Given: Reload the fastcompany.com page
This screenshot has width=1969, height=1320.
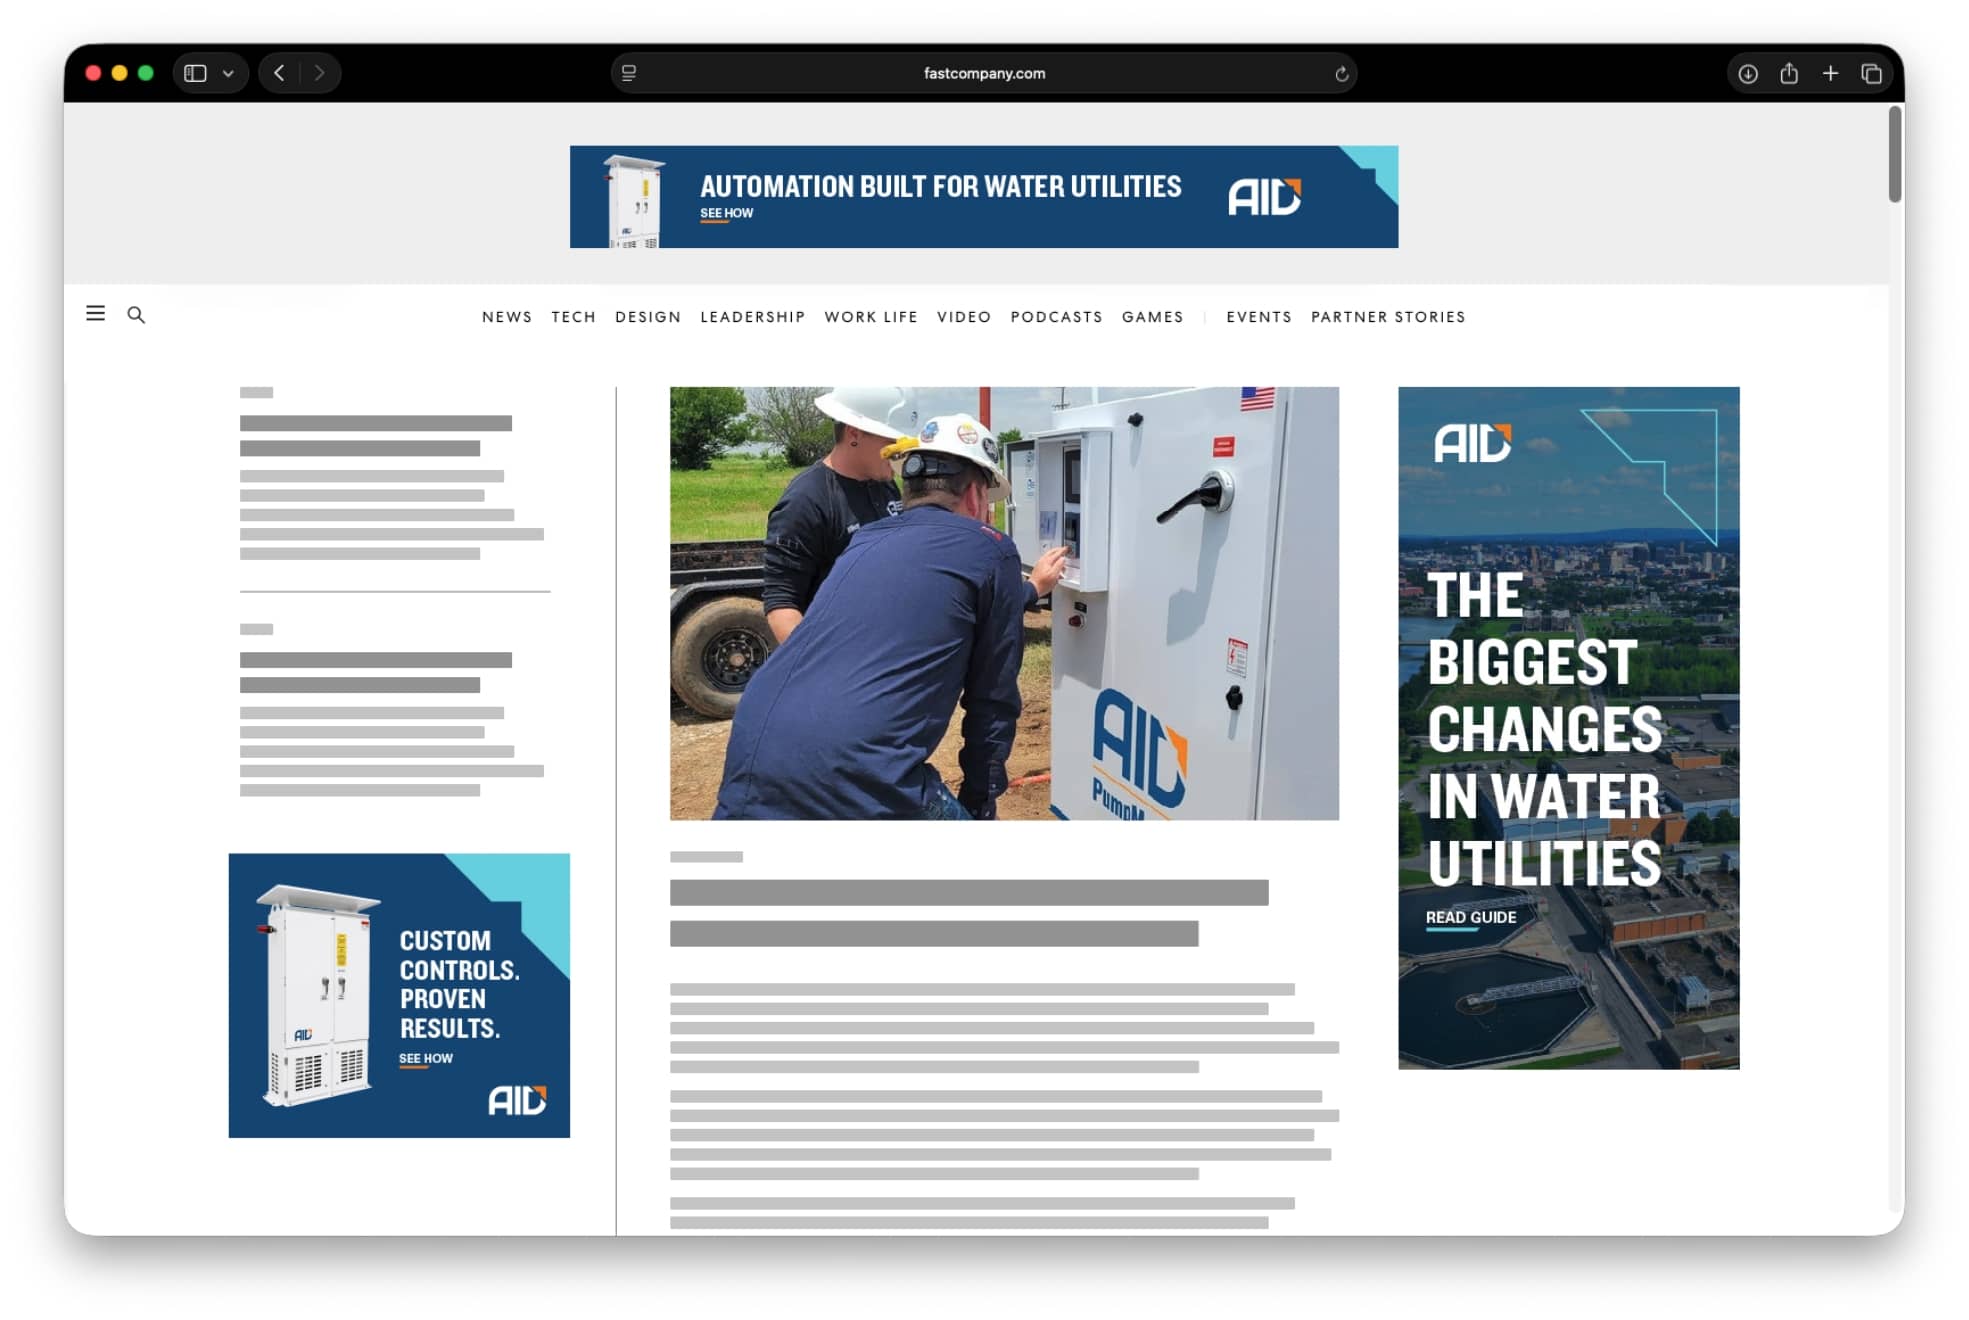Looking at the screenshot, I should pyautogui.click(x=1342, y=73).
